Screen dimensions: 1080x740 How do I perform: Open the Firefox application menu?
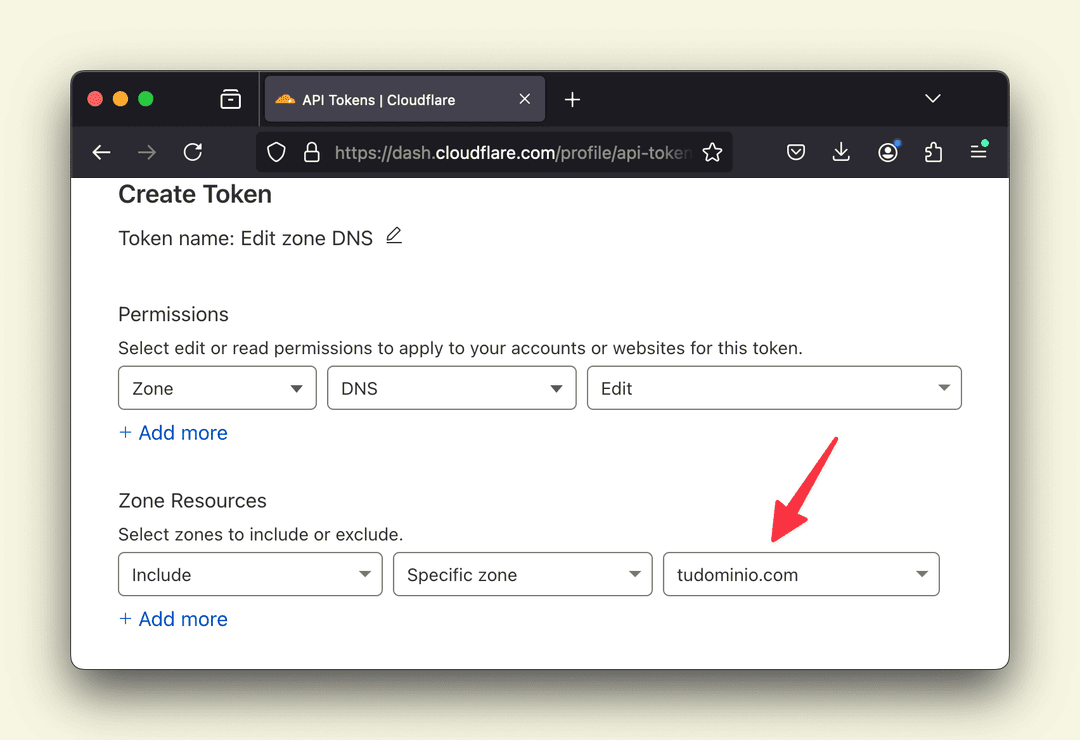point(979,151)
